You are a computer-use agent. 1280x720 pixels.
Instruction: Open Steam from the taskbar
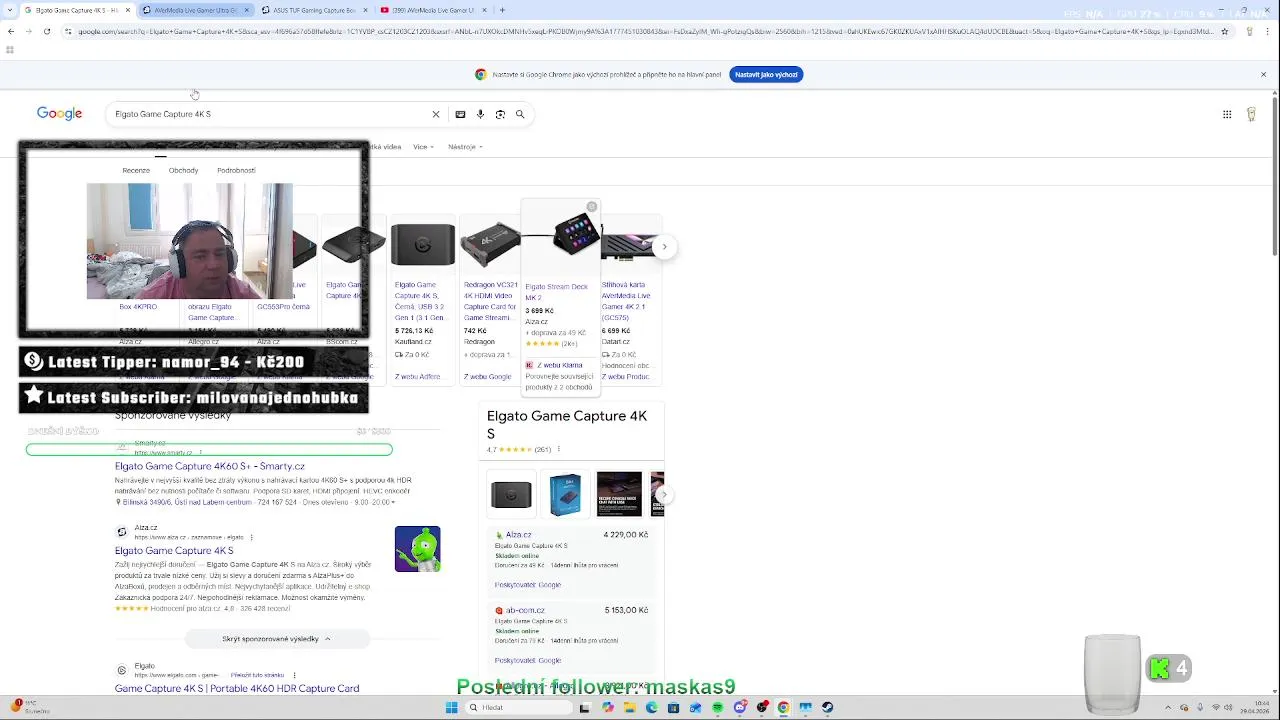click(827, 707)
